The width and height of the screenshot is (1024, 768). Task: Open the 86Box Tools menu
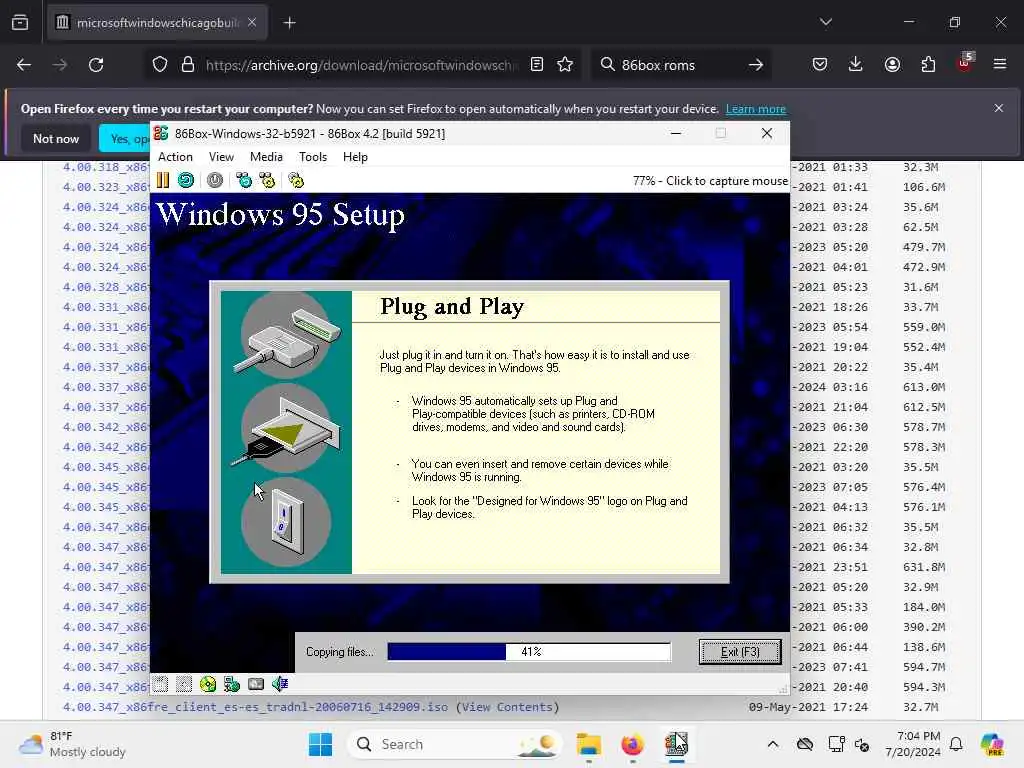[313, 157]
